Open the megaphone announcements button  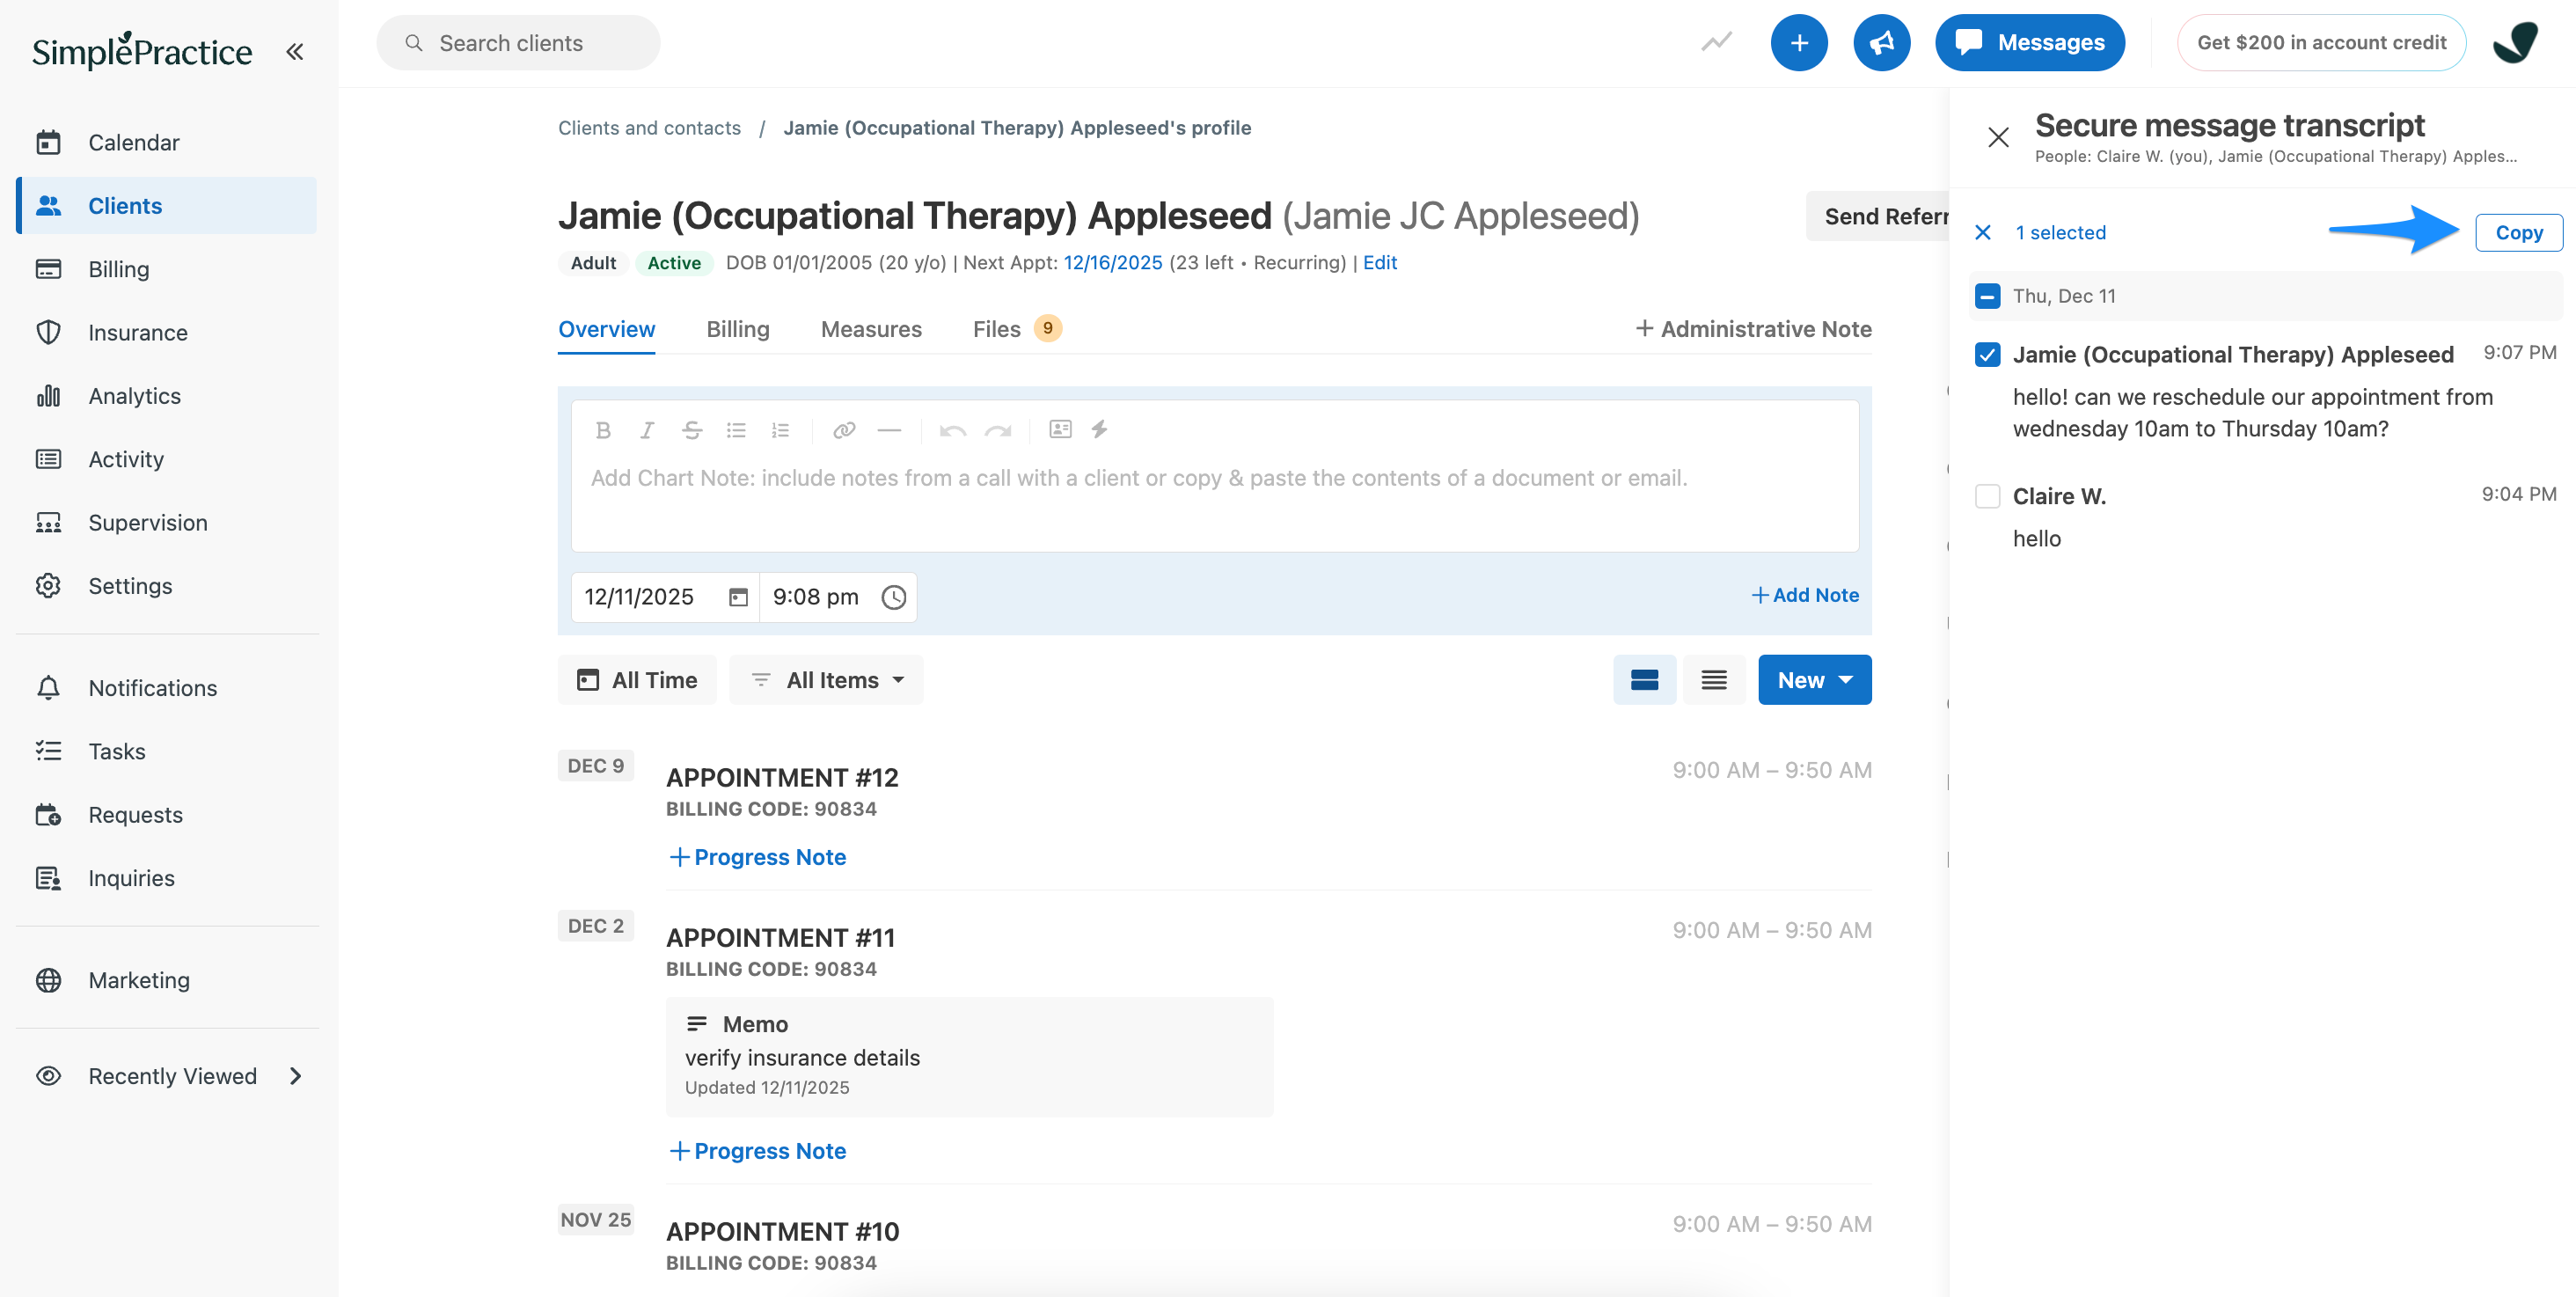[1882, 43]
